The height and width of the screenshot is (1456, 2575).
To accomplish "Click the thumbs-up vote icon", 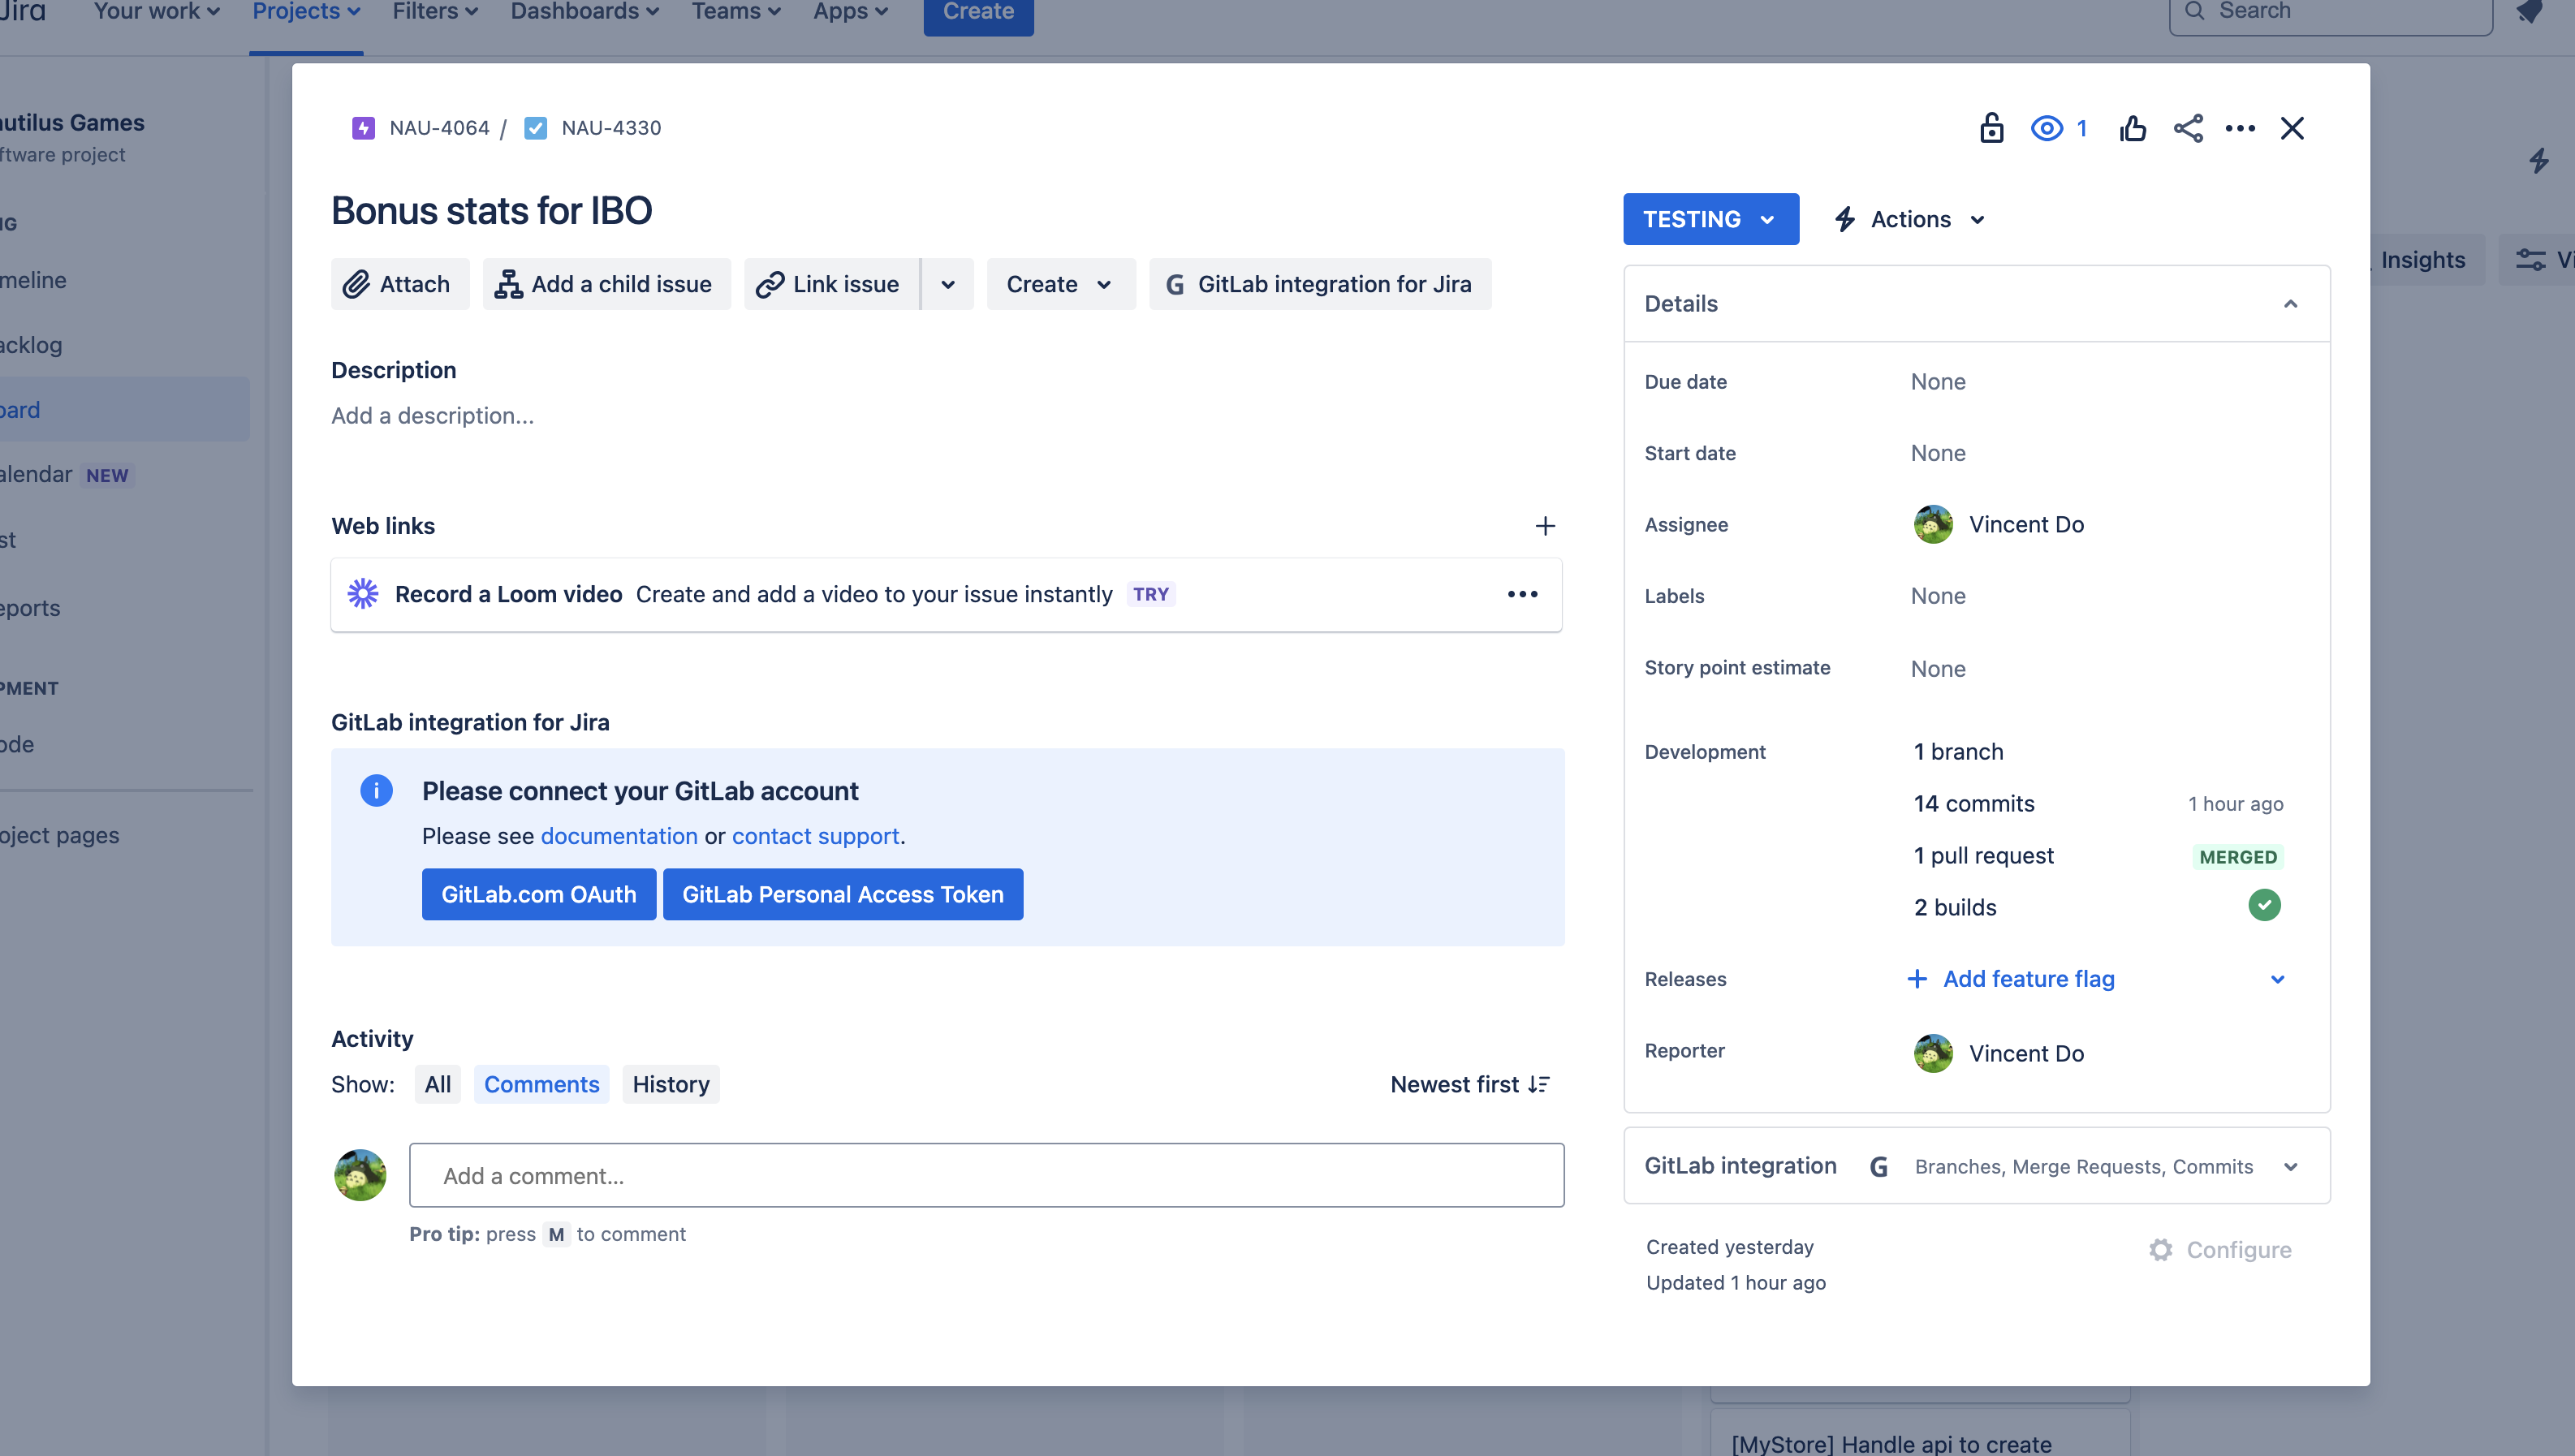I will 2132,128.
